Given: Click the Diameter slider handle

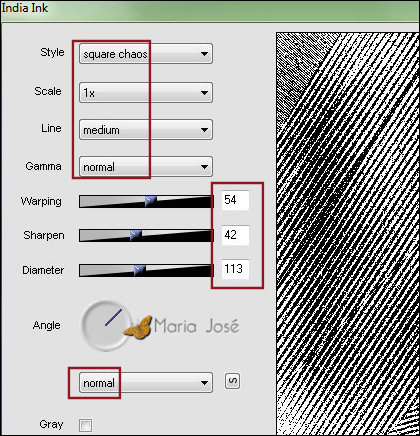Looking at the screenshot, I should [x=139, y=270].
